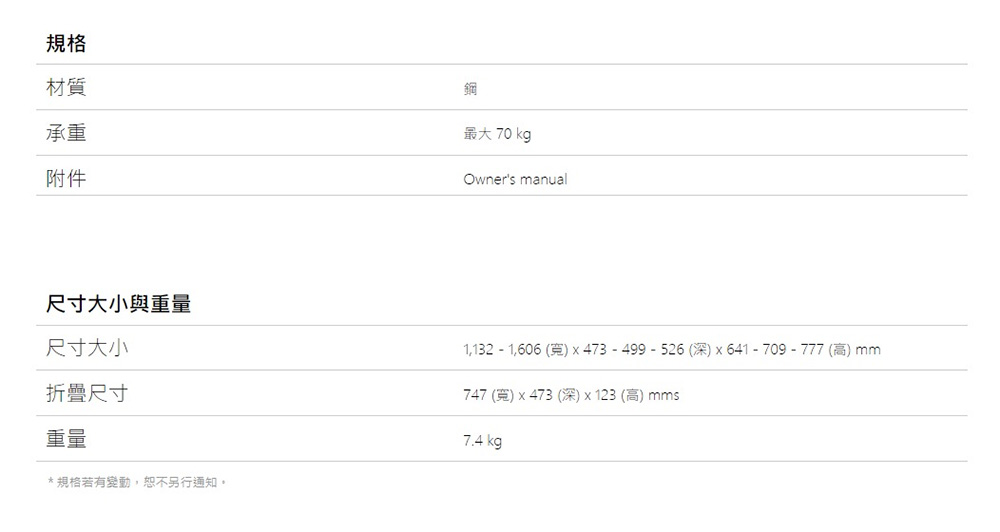Select the 折疊尺寸 row label

click(x=87, y=394)
